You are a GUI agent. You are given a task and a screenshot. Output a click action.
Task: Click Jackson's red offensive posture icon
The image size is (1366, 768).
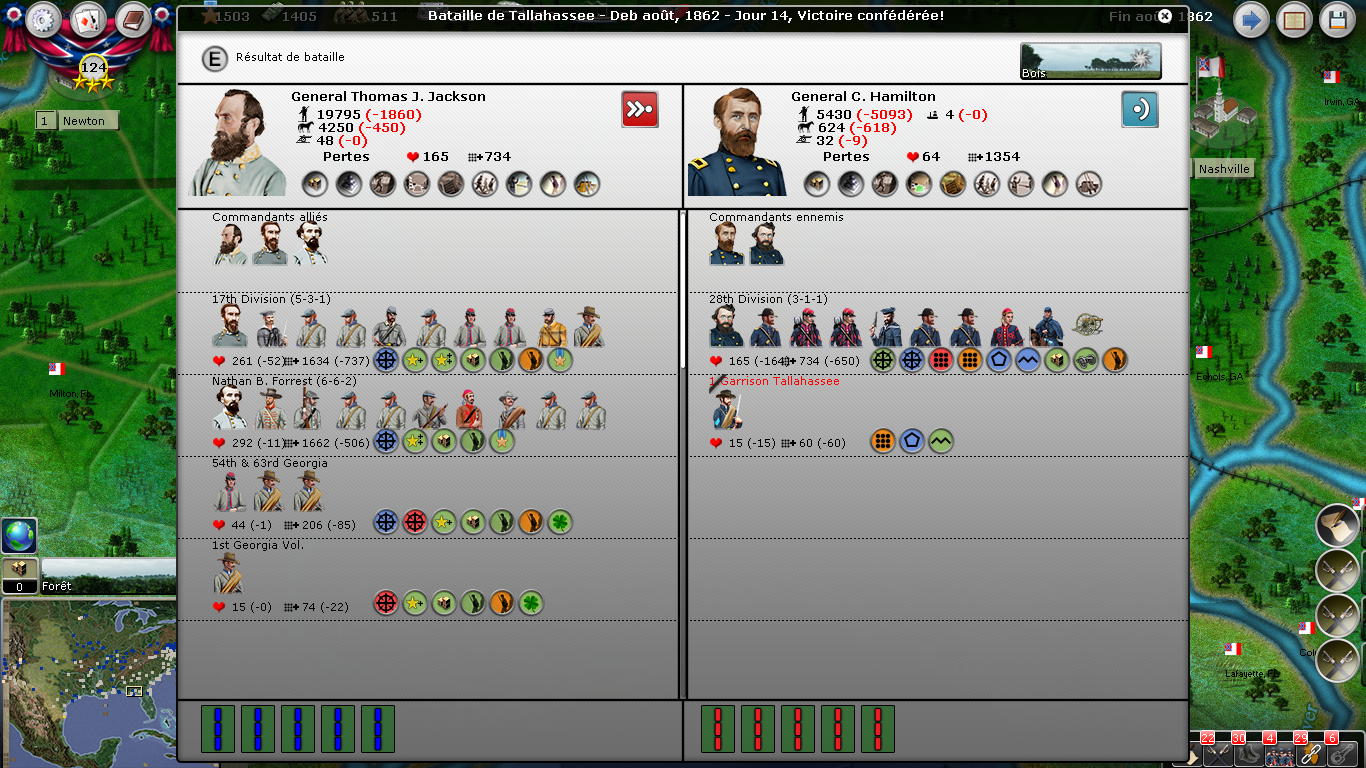[640, 109]
